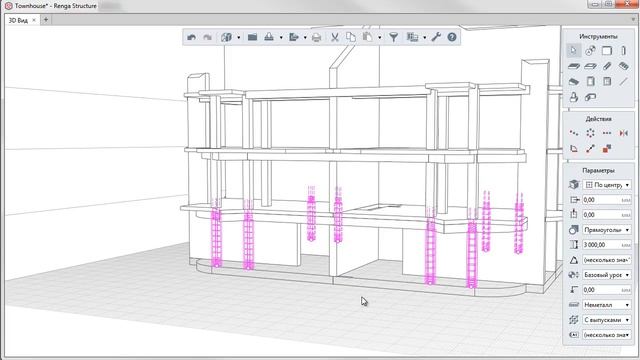Click the Move action icon in Действия
This screenshot has height=360, width=640.
pos(574,133)
